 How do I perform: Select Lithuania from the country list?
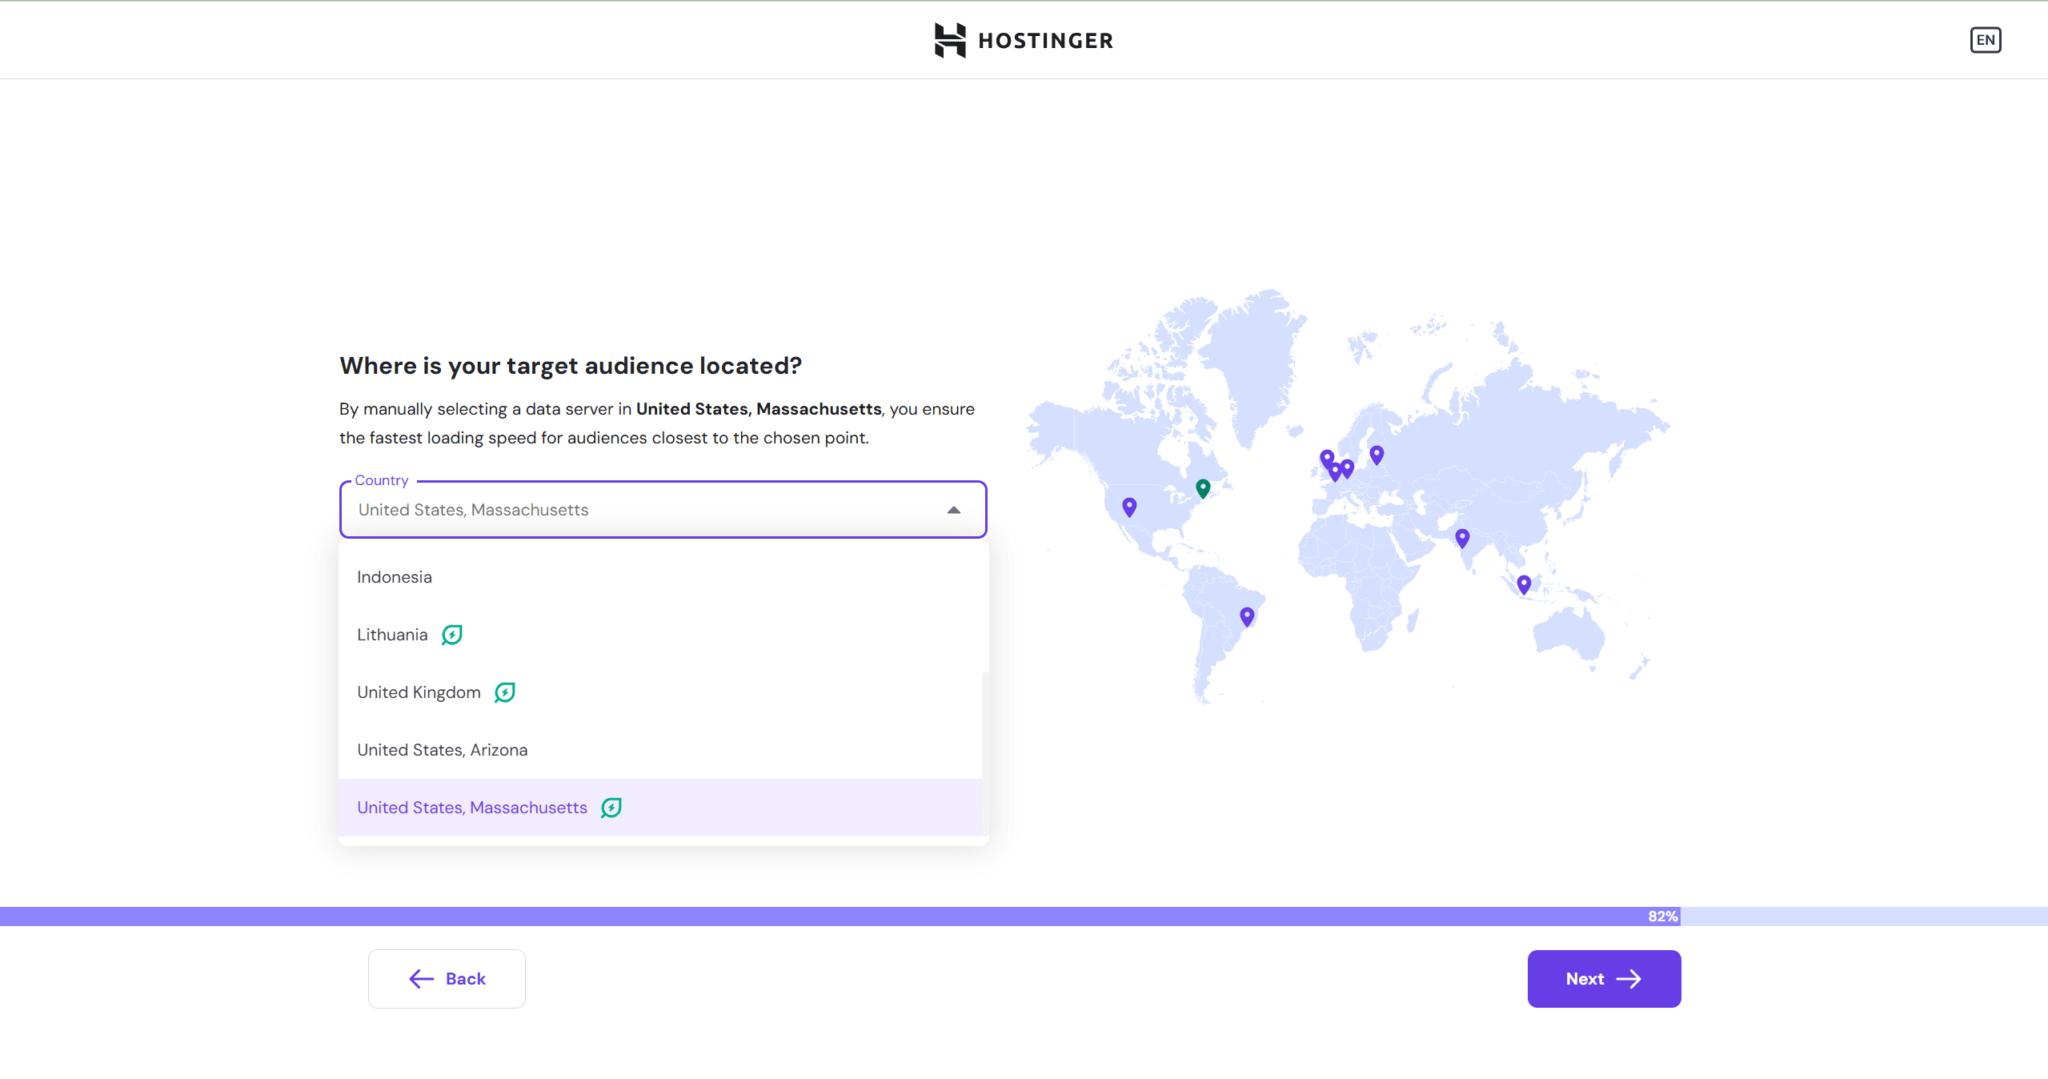392,635
